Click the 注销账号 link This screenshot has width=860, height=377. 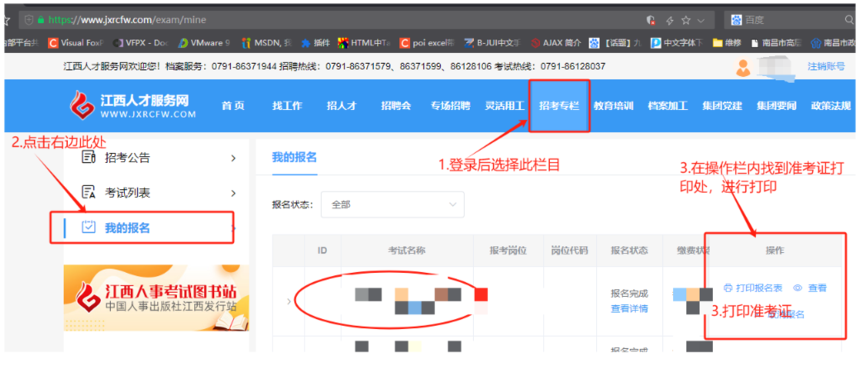coord(826,66)
